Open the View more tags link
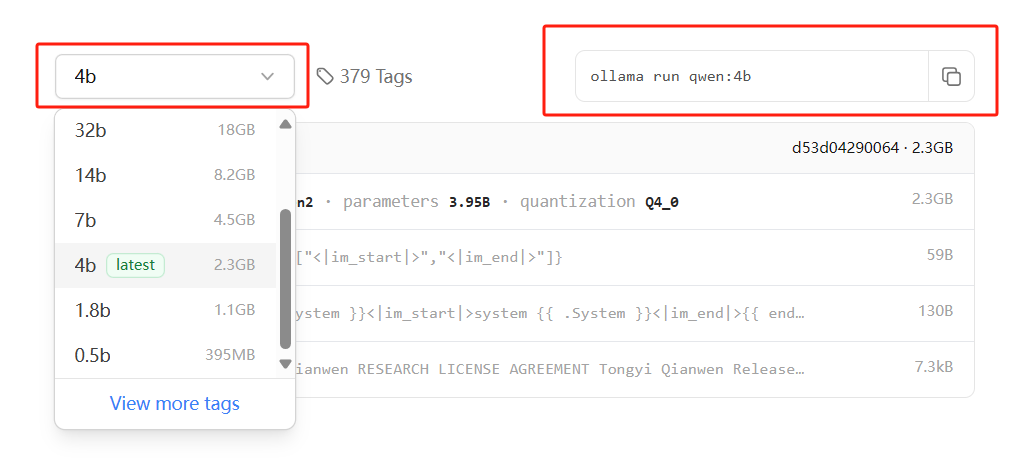This screenshot has width=1029, height=476. click(175, 403)
